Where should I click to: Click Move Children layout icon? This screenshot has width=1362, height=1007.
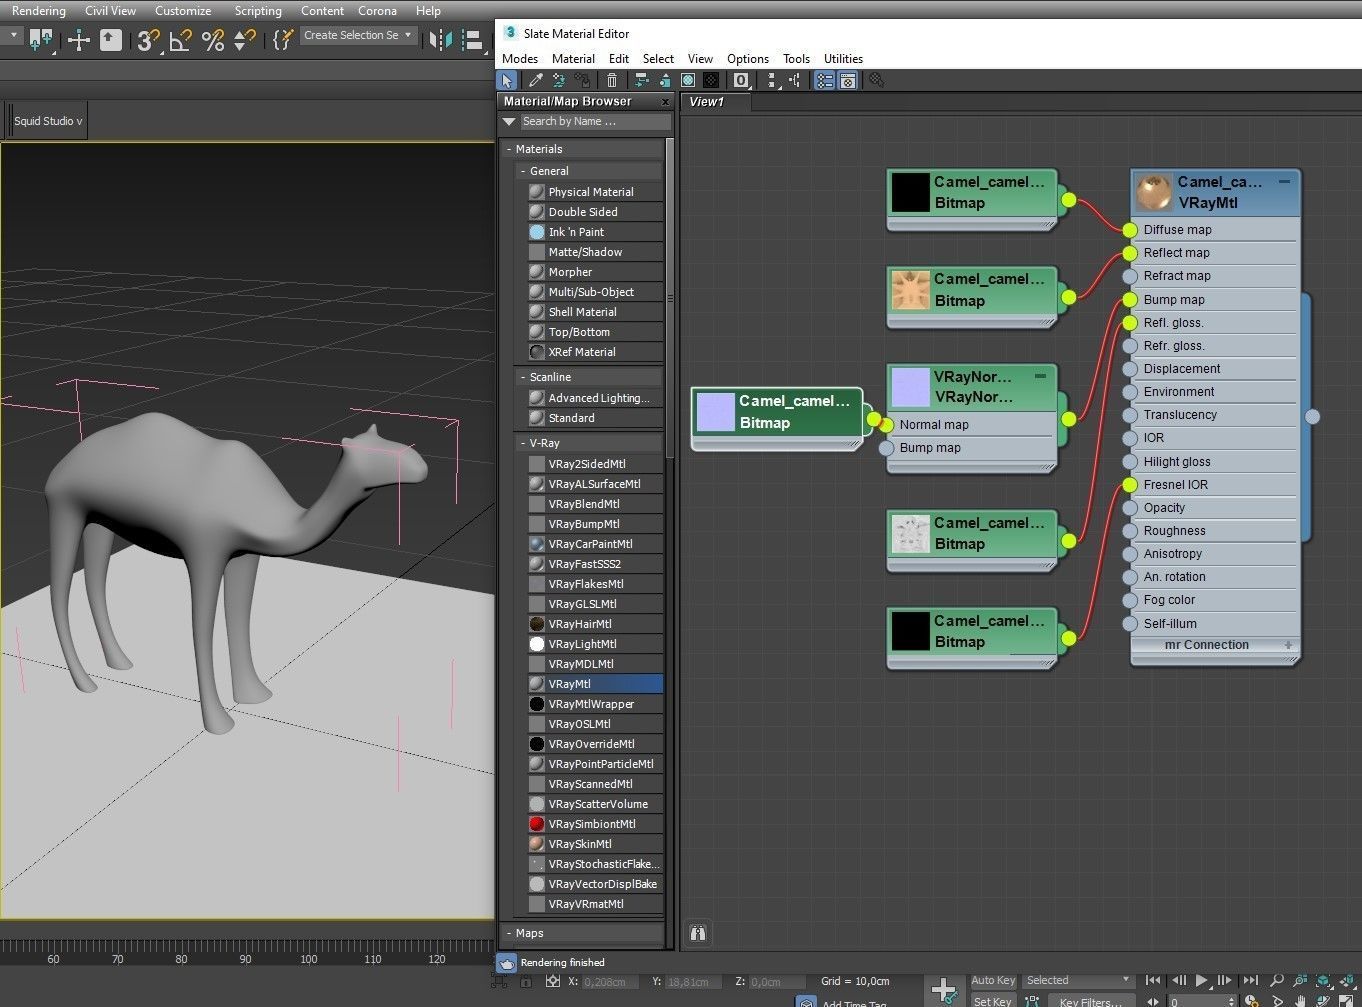coord(642,81)
